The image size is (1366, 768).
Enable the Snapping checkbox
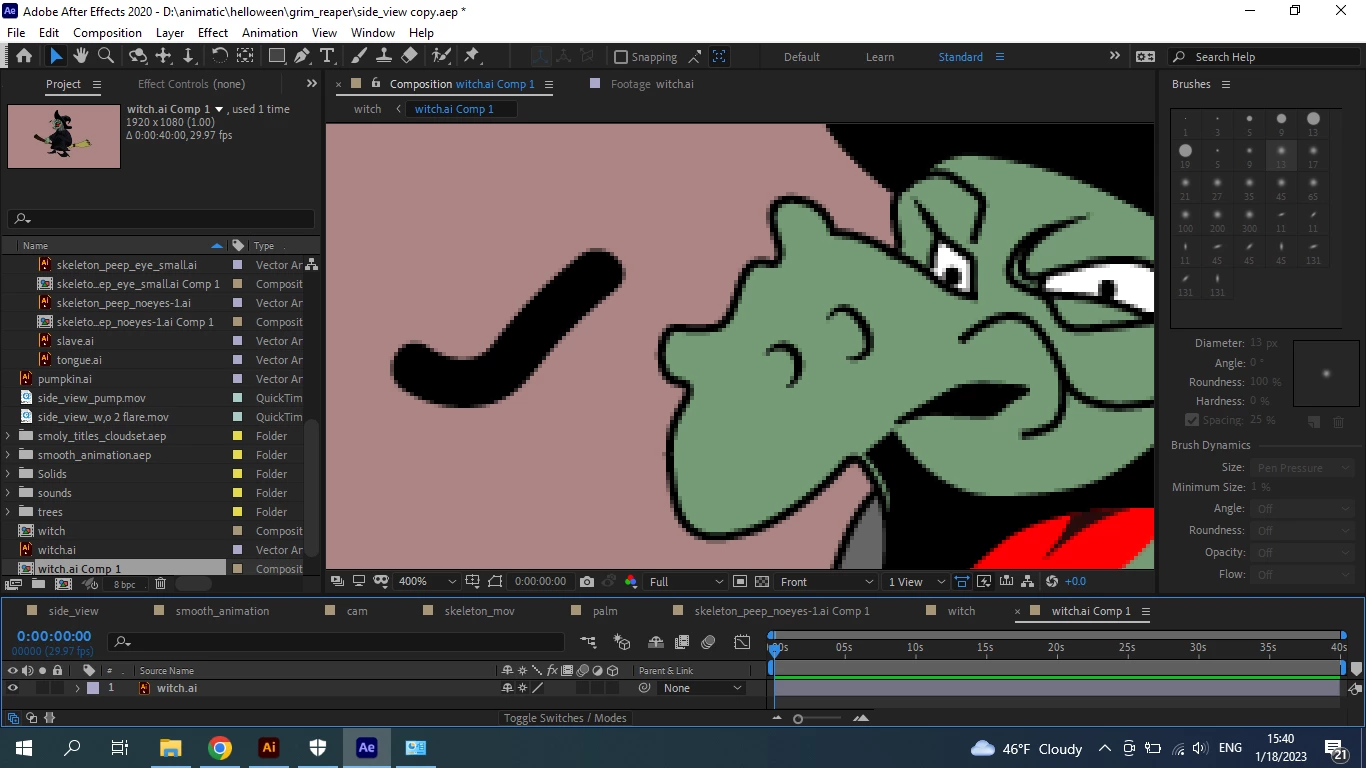tap(621, 57)
